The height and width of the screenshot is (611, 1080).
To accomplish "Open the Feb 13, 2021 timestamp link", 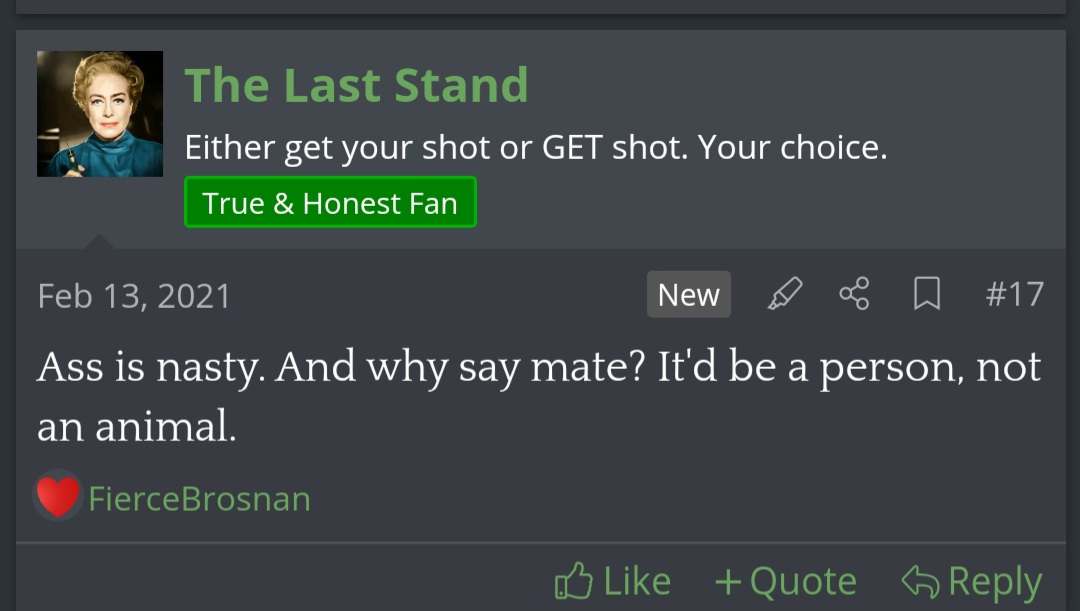I will tap(134, 296).
